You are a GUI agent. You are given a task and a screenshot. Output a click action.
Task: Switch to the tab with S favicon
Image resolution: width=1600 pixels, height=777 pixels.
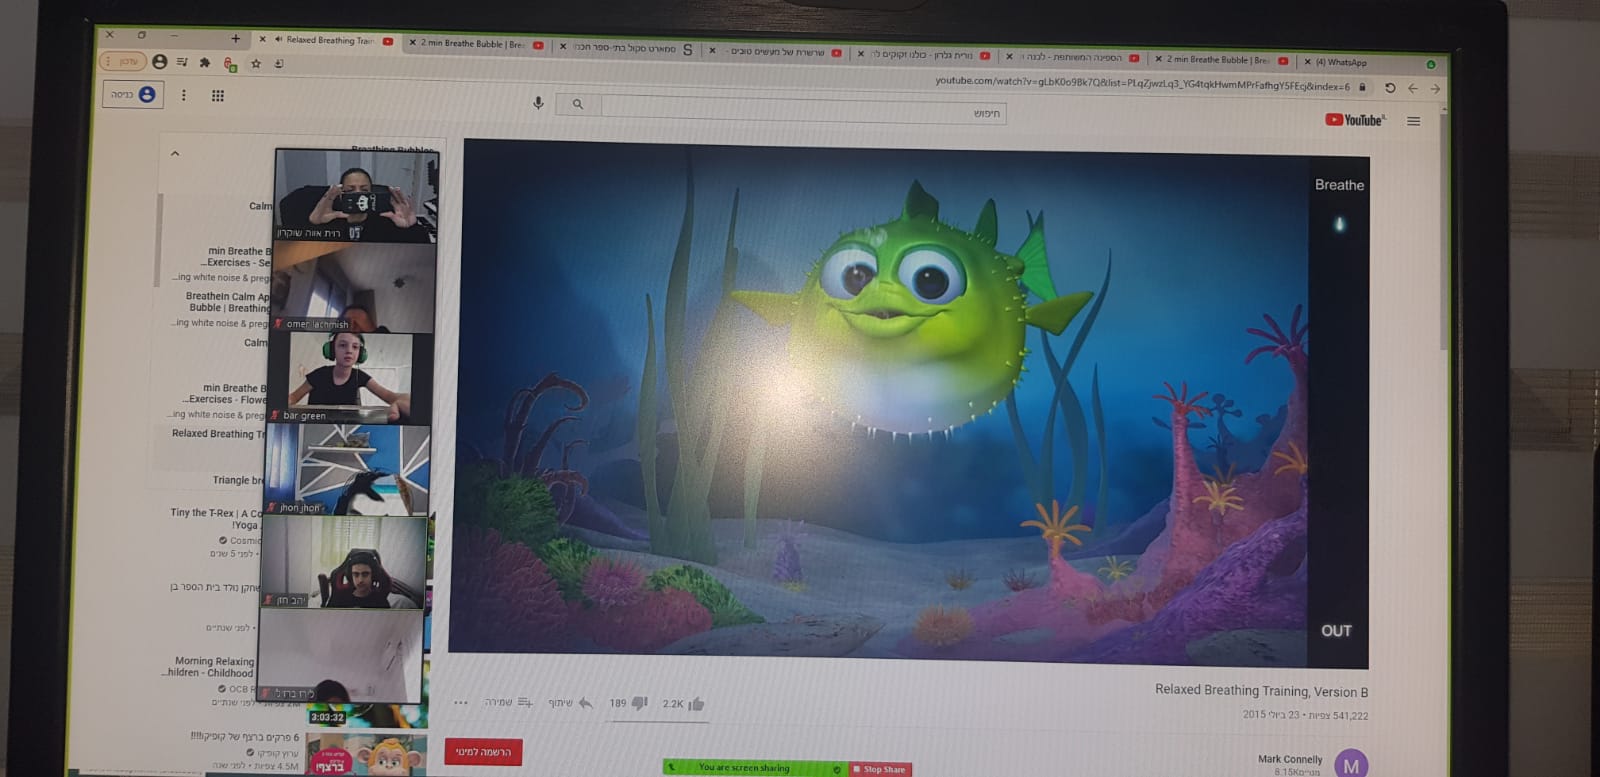pyautogui.click(x=626, y=47)
